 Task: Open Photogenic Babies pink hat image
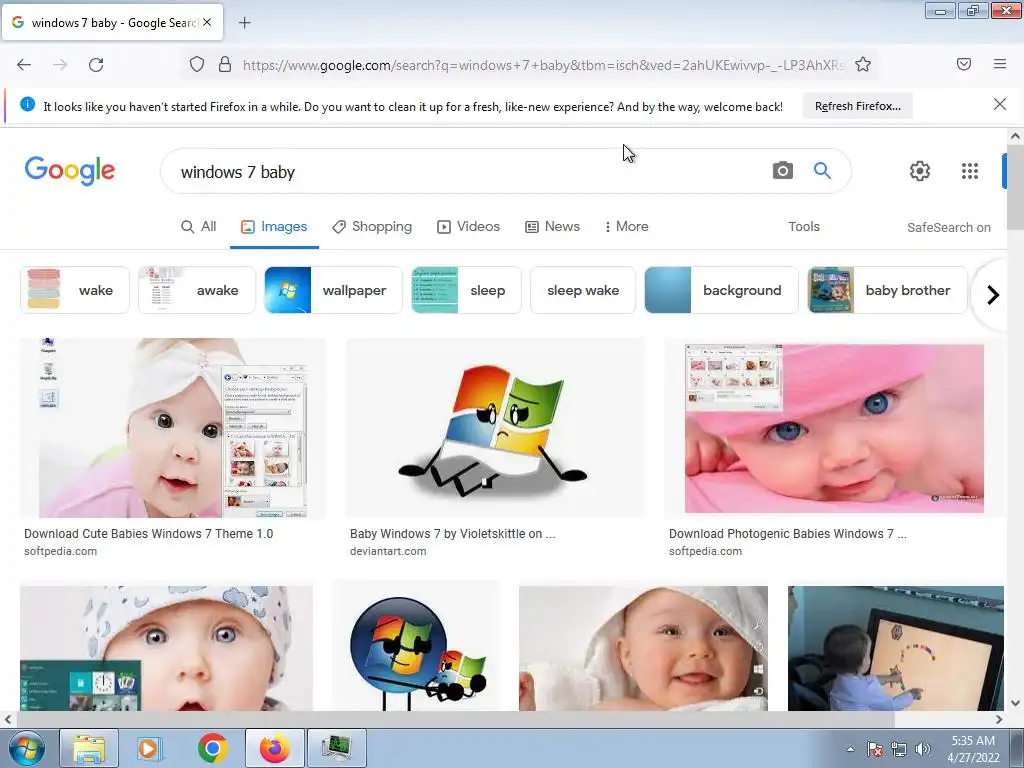point(834,428)
